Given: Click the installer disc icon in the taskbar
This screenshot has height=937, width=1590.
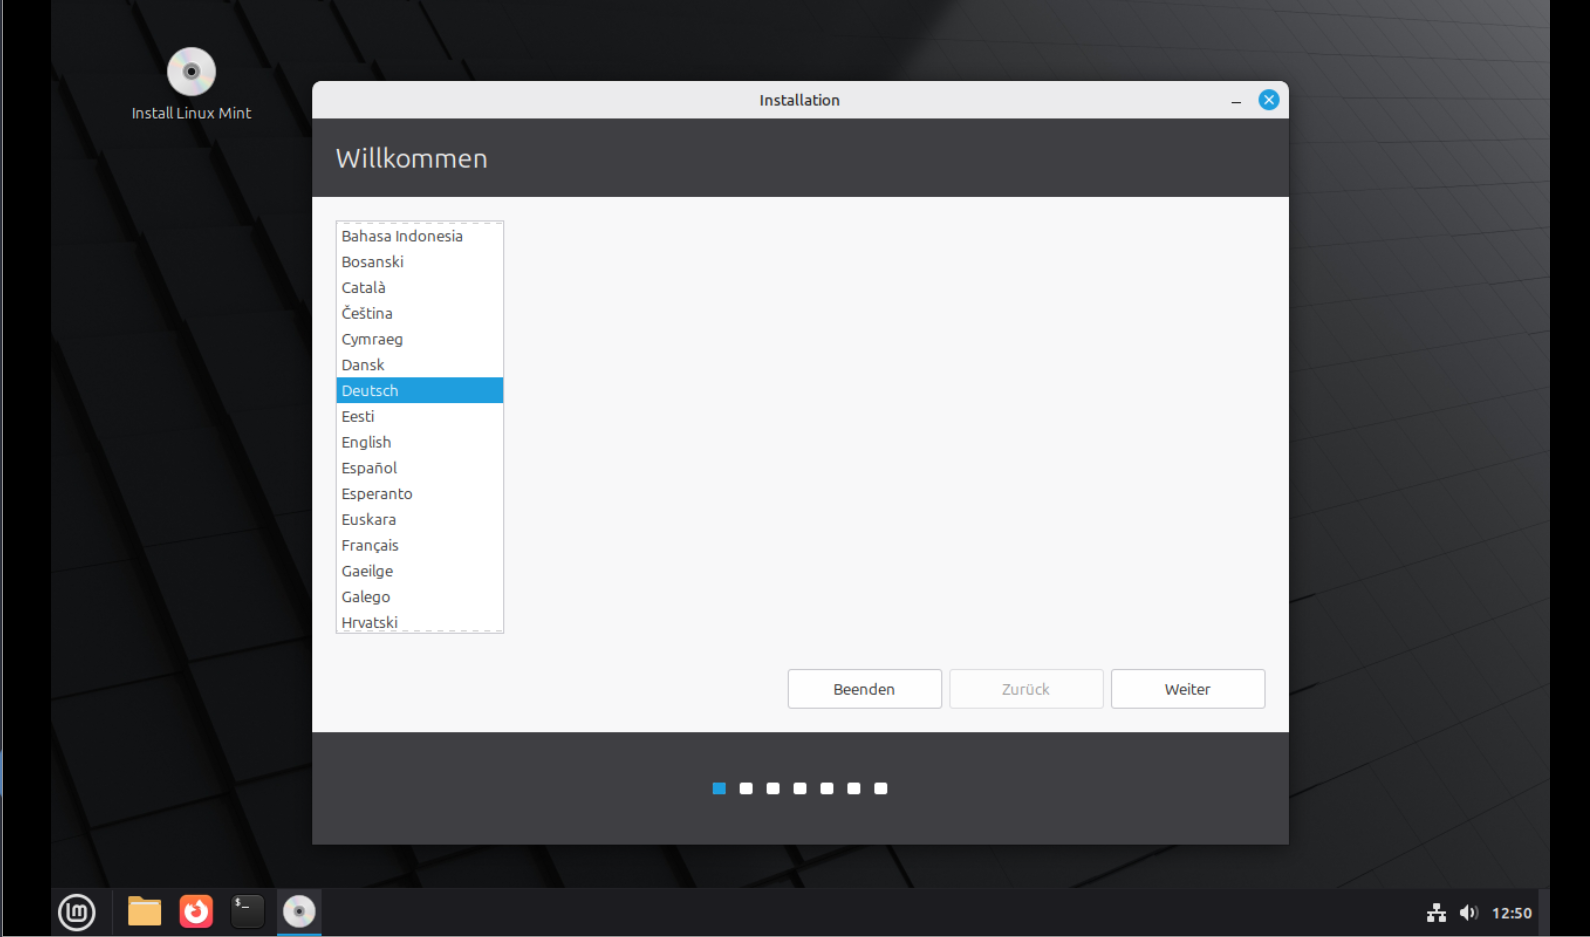Looking at the screenshot, I should click(299, 911).
